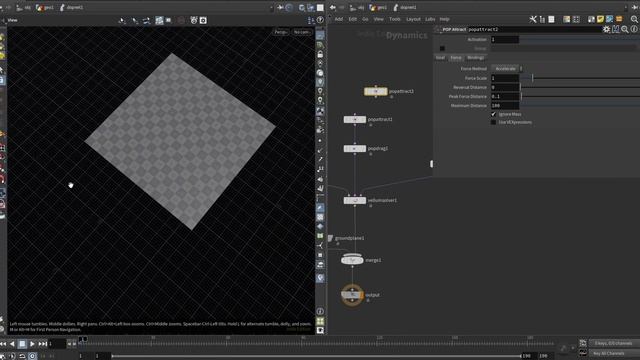640x360 pixels.
Task: Click the back arrow in network path bar
Action: pyautogui.click(x=333, y=7)
